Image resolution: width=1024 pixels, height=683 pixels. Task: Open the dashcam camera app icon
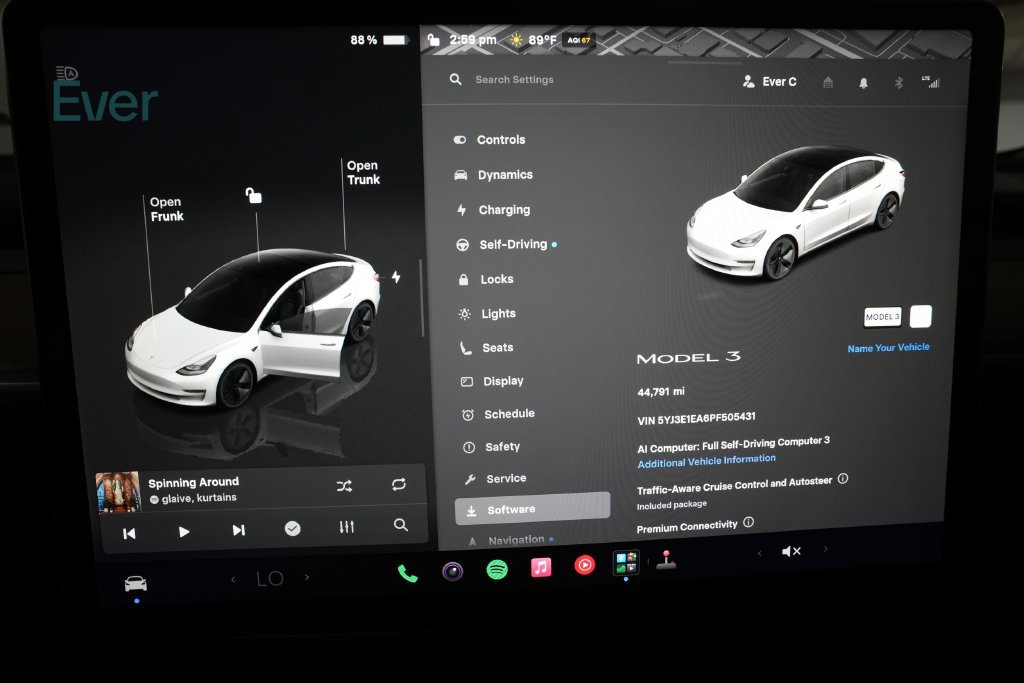(453, 571)
